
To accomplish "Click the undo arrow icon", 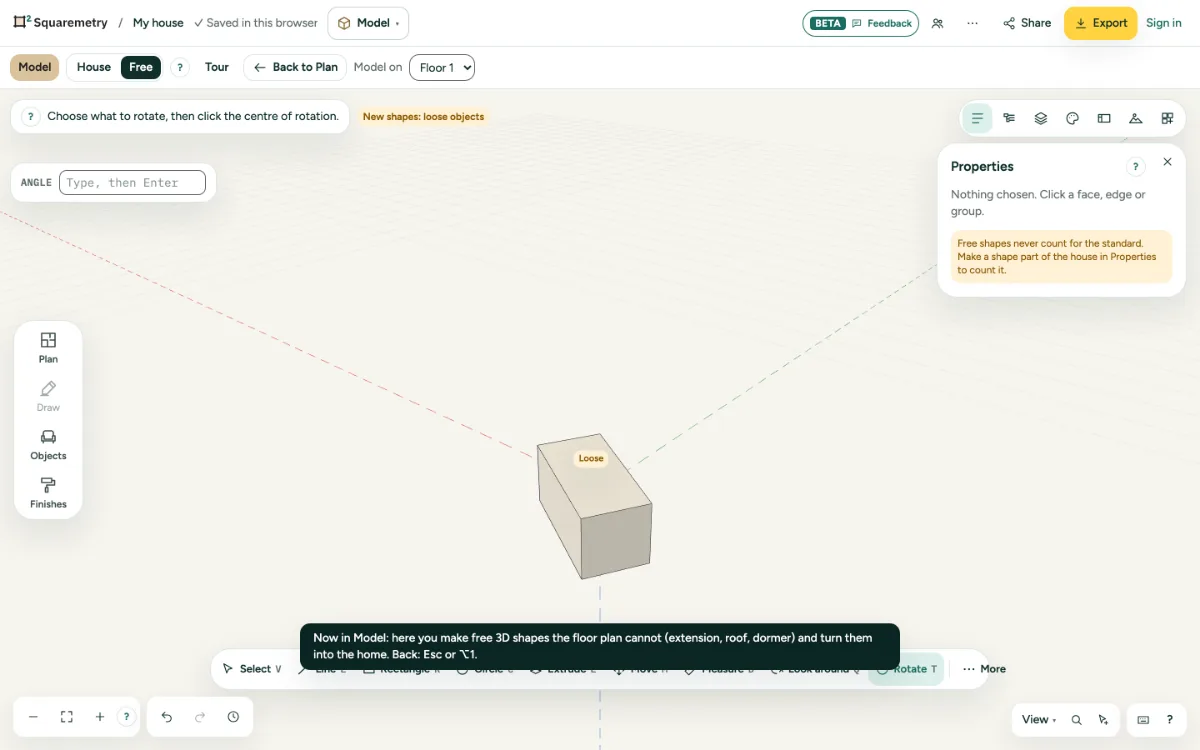I will point(167,717).
